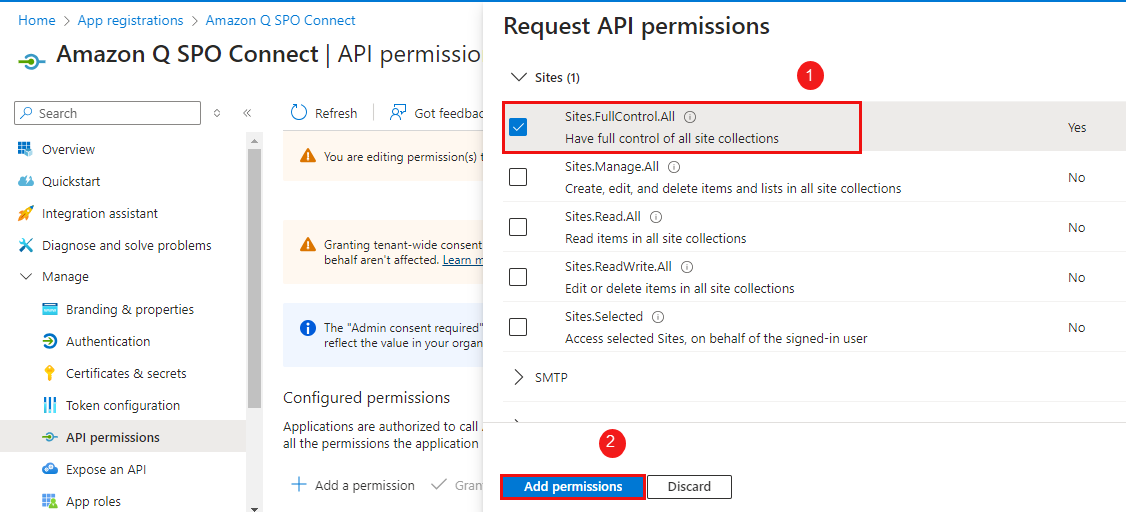Click the Refresh icon in toolbar
The image size is (1126, 512).
click(x=299, y=113)
